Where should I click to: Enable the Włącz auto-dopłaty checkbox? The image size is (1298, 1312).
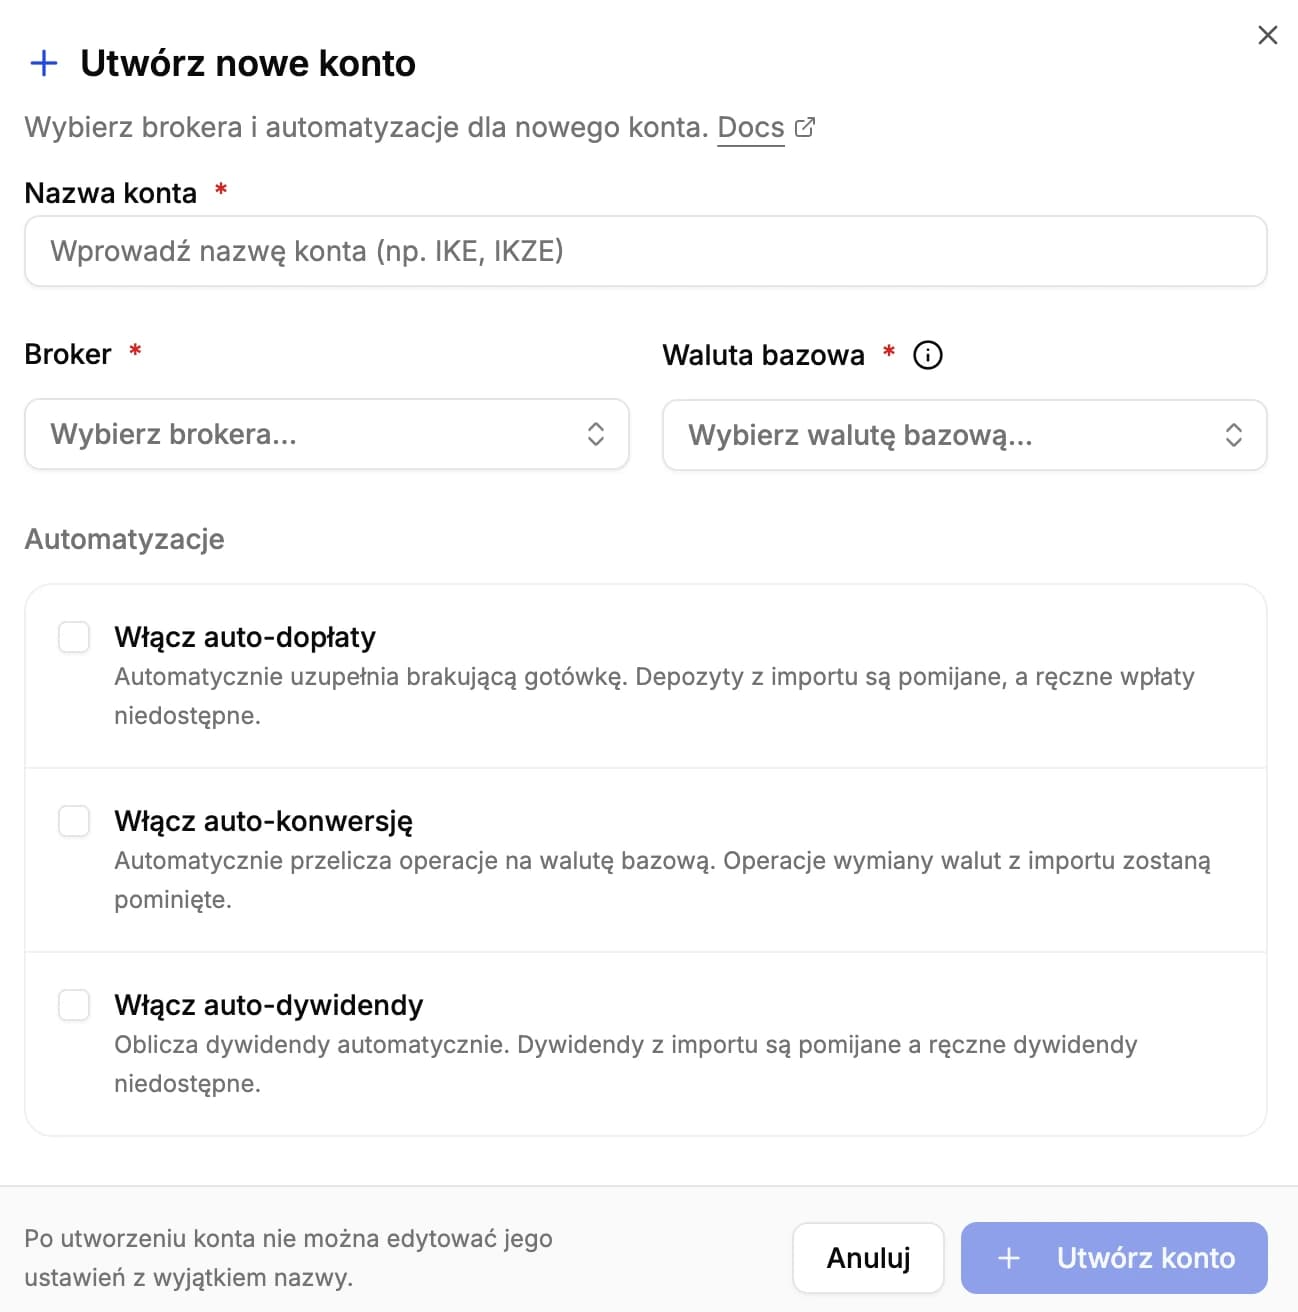click(x=74, y=637)
